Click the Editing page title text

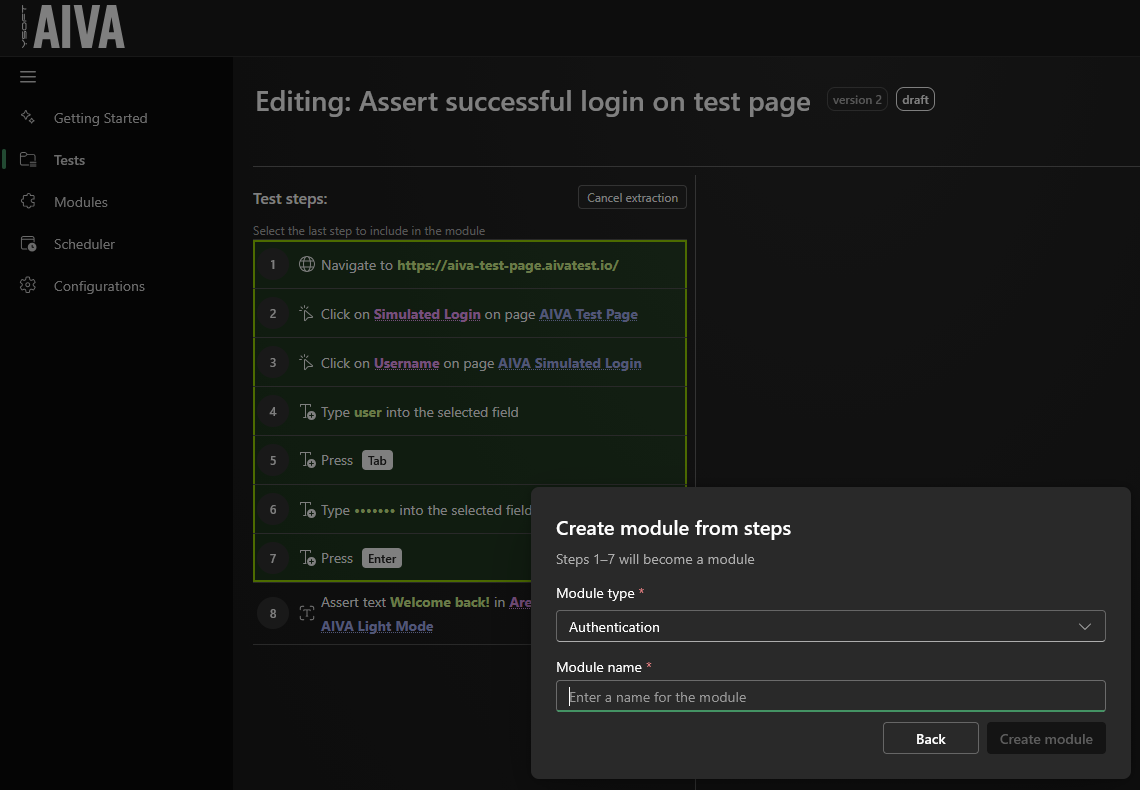[x=533, y=101]
